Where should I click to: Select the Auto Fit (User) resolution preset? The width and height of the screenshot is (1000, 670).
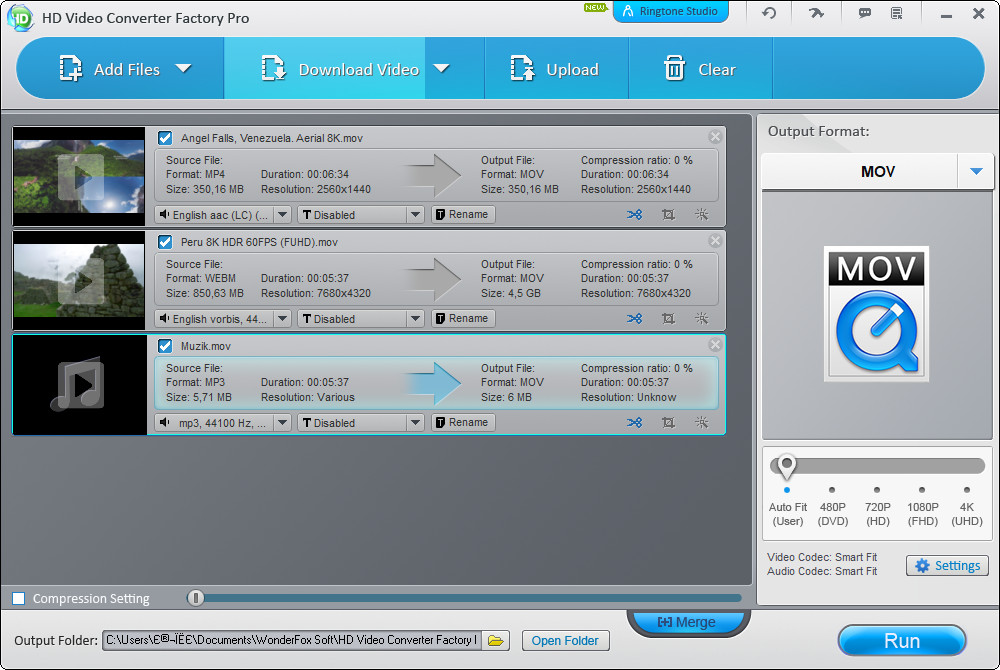[x=788, y=509]
